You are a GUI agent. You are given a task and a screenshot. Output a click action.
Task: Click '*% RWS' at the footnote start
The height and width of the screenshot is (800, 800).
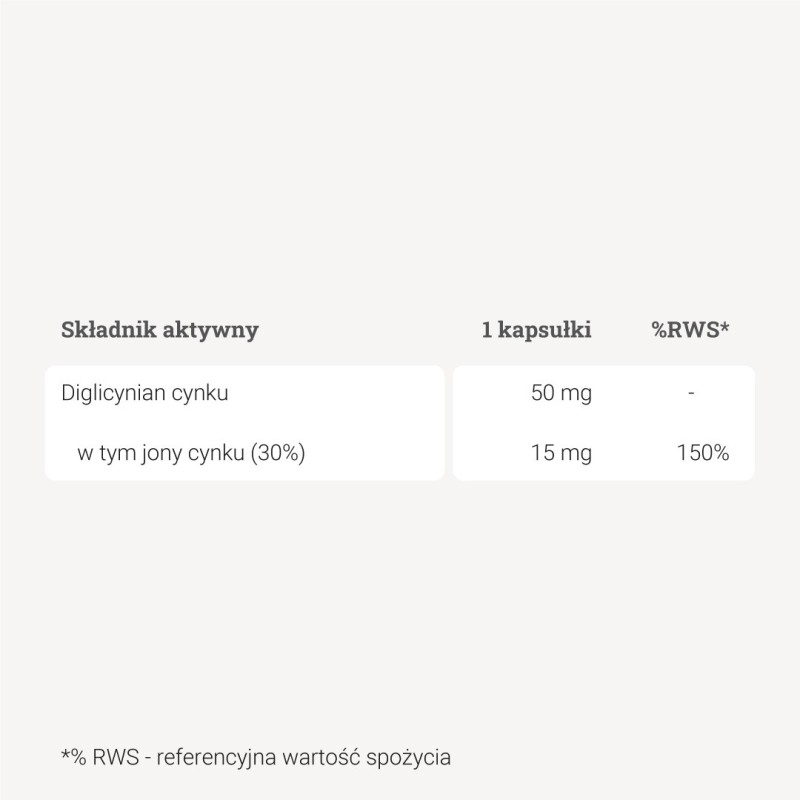pos(92,753)
